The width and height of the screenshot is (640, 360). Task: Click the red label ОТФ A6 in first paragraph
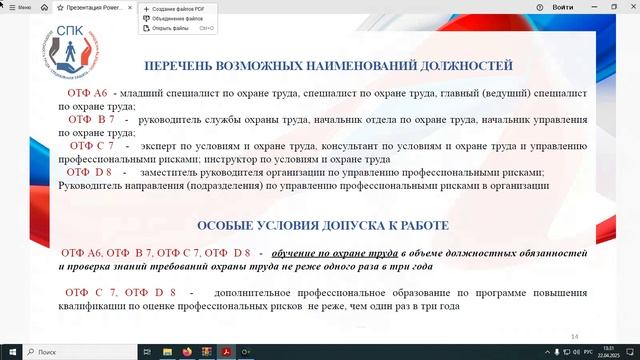click(x=87, y=93)
